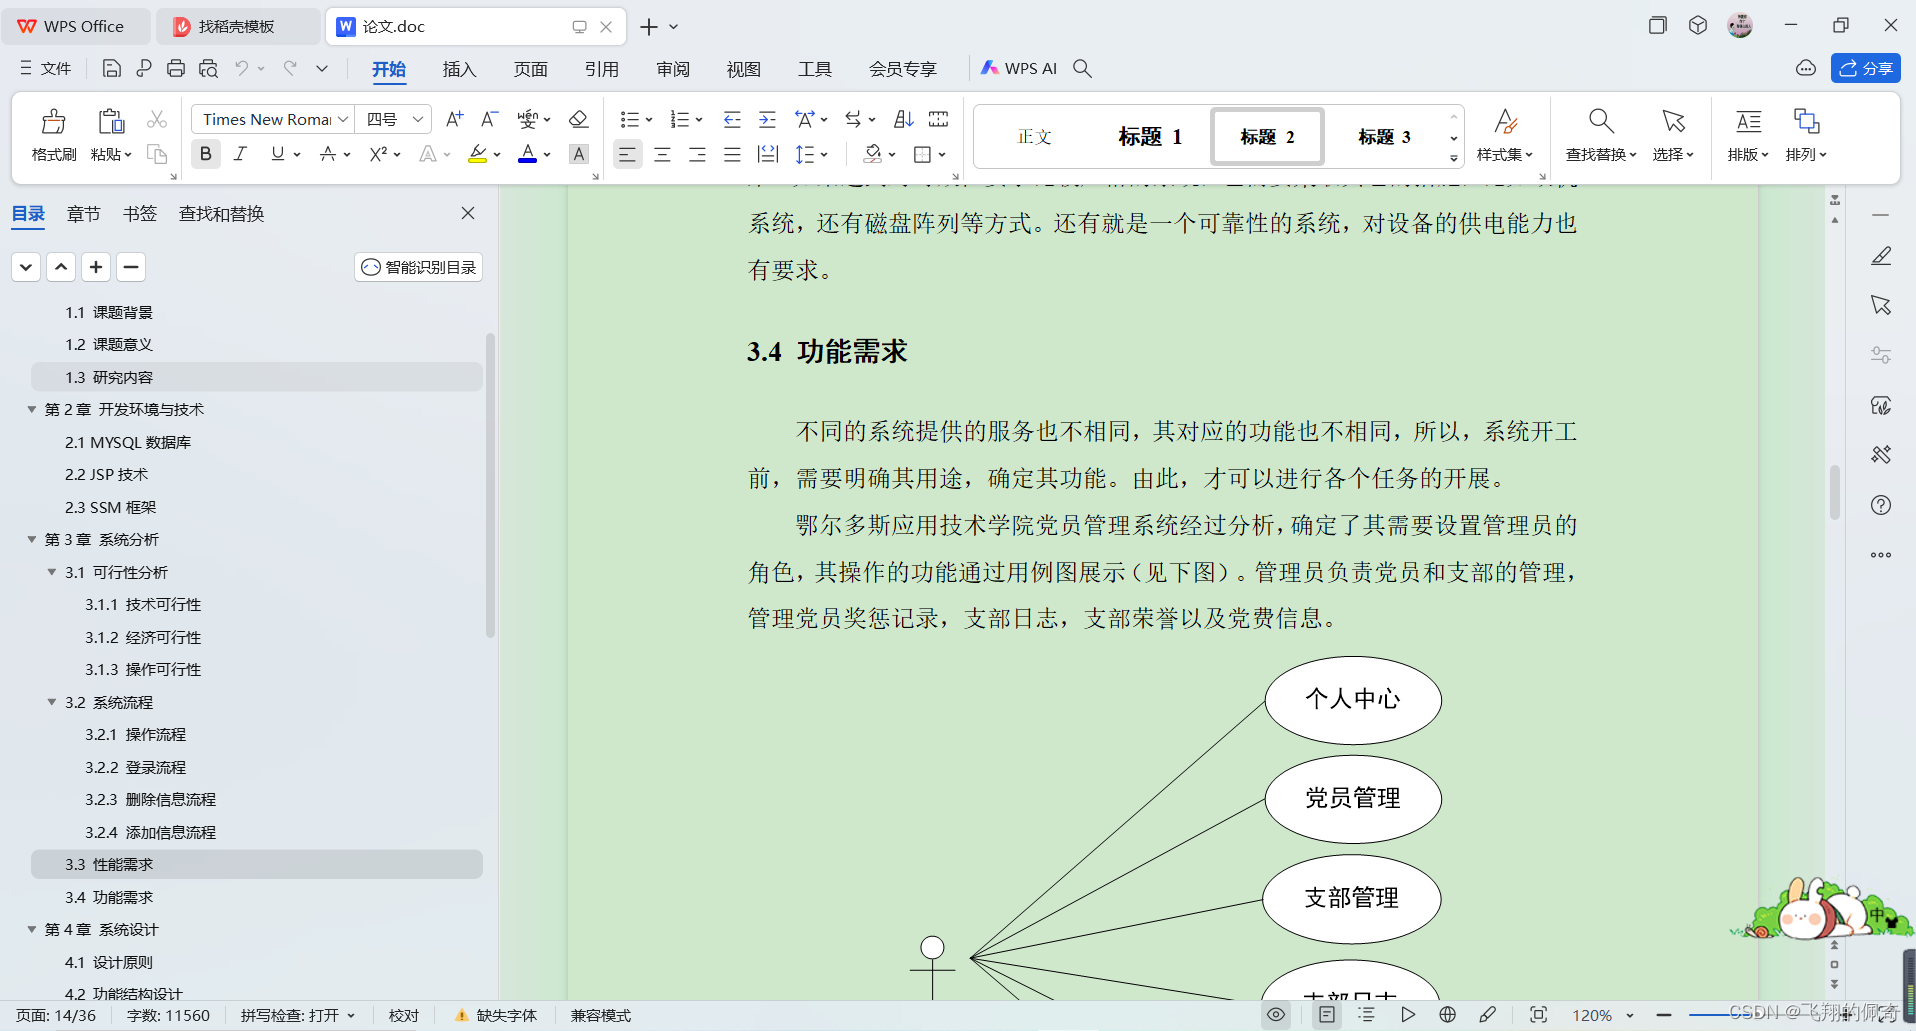This screenshot has width=1916, height=1031.
Task: Toggle bold formatting
Action: tap(206, 154)
